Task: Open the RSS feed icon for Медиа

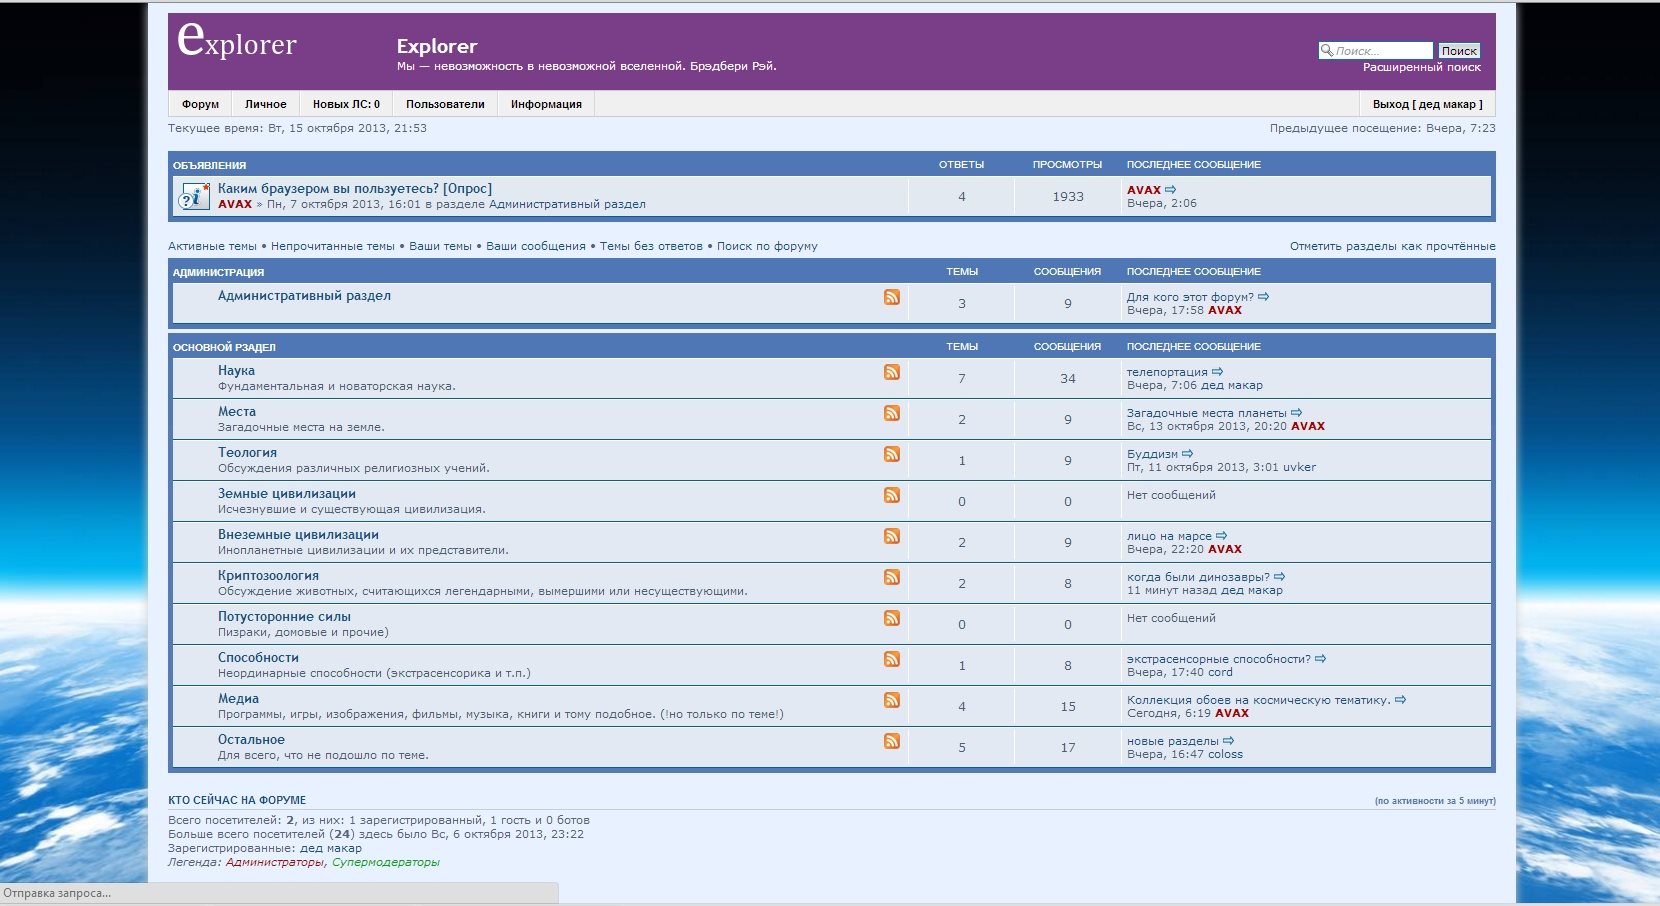Action: [891, 700]
